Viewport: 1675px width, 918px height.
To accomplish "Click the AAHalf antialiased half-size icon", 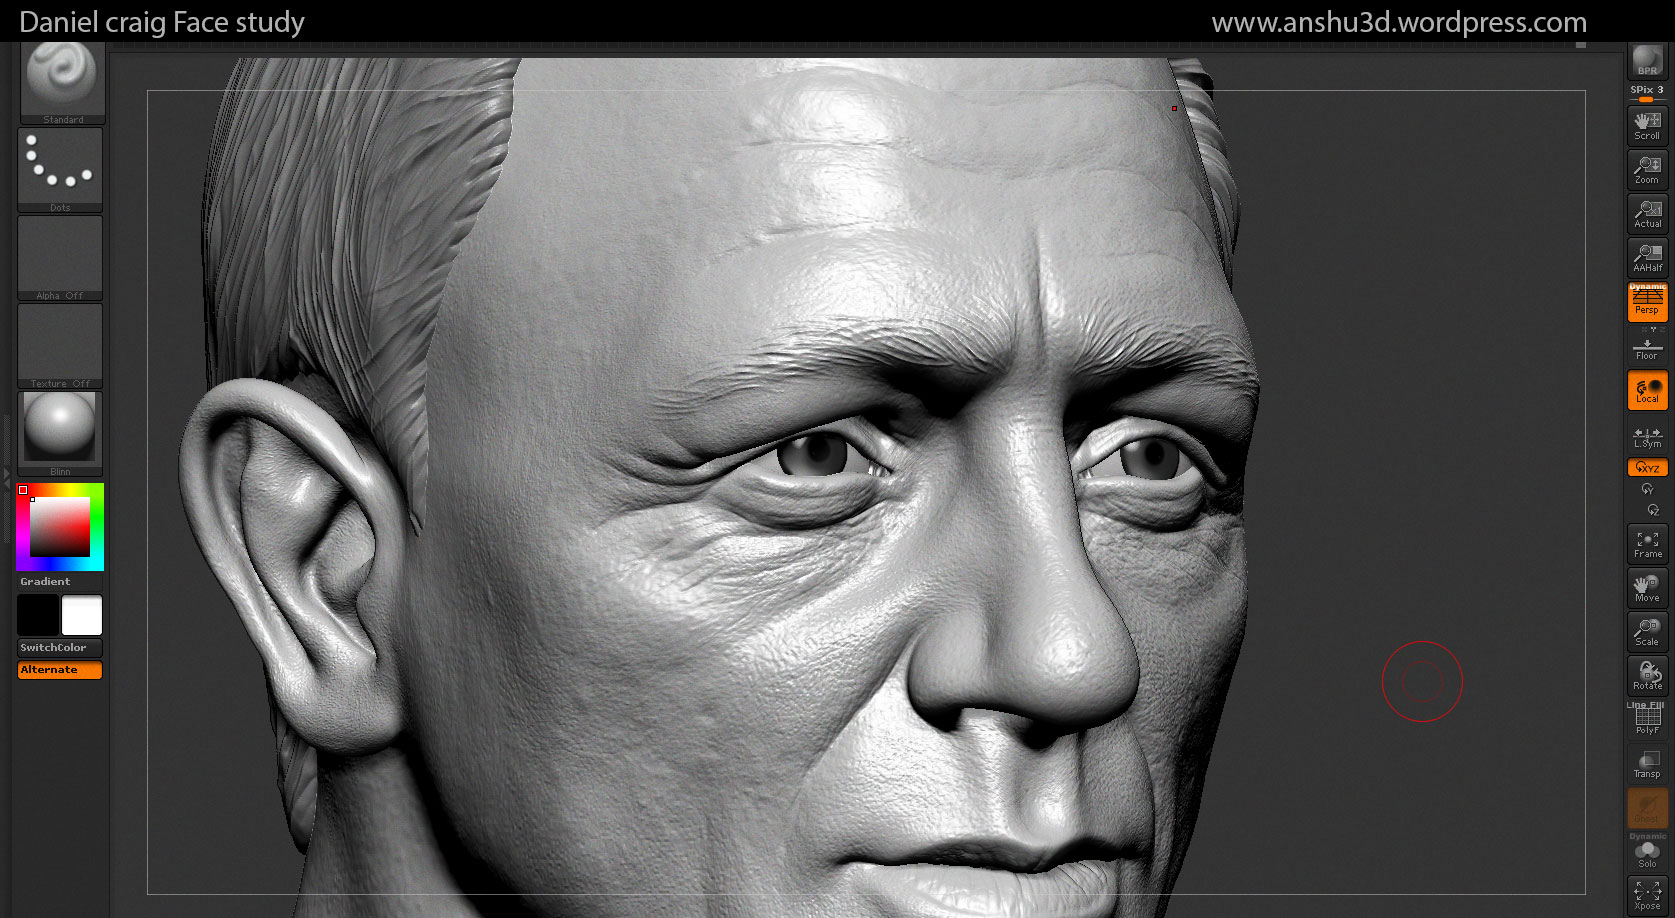I will coord(1647,257).
